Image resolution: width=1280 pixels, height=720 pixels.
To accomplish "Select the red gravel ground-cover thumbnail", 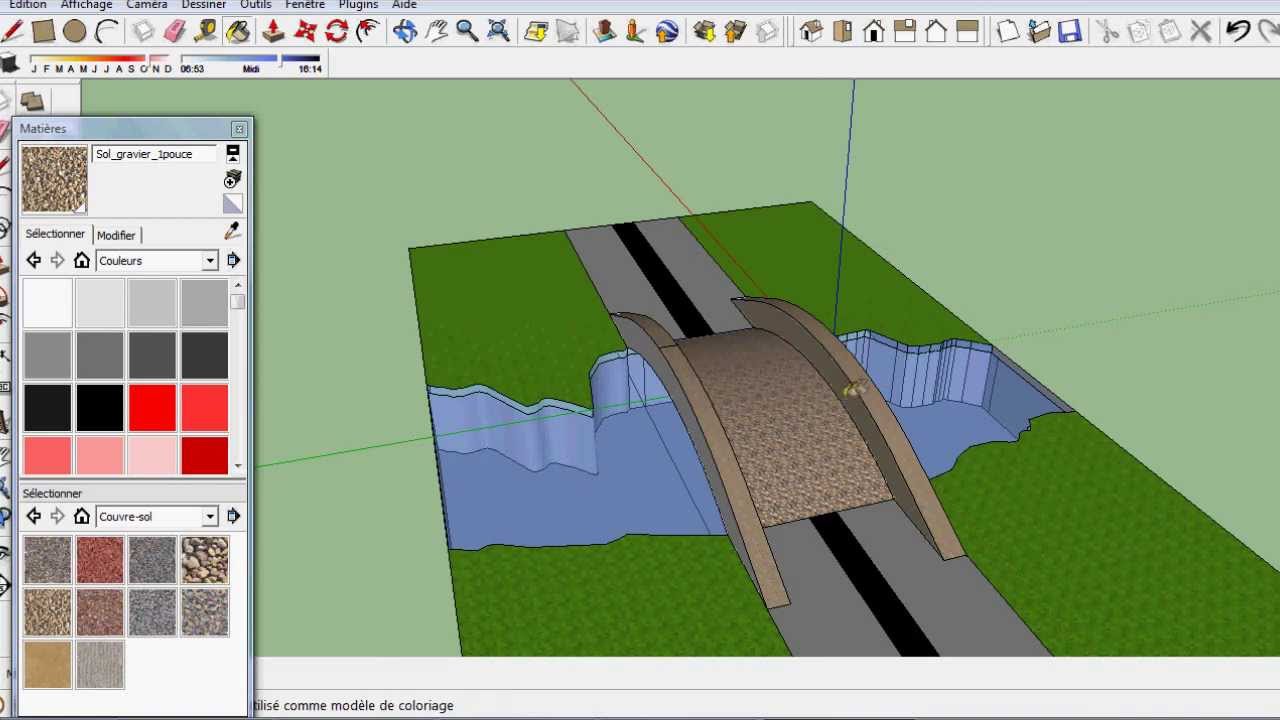I will coord(100,560).
